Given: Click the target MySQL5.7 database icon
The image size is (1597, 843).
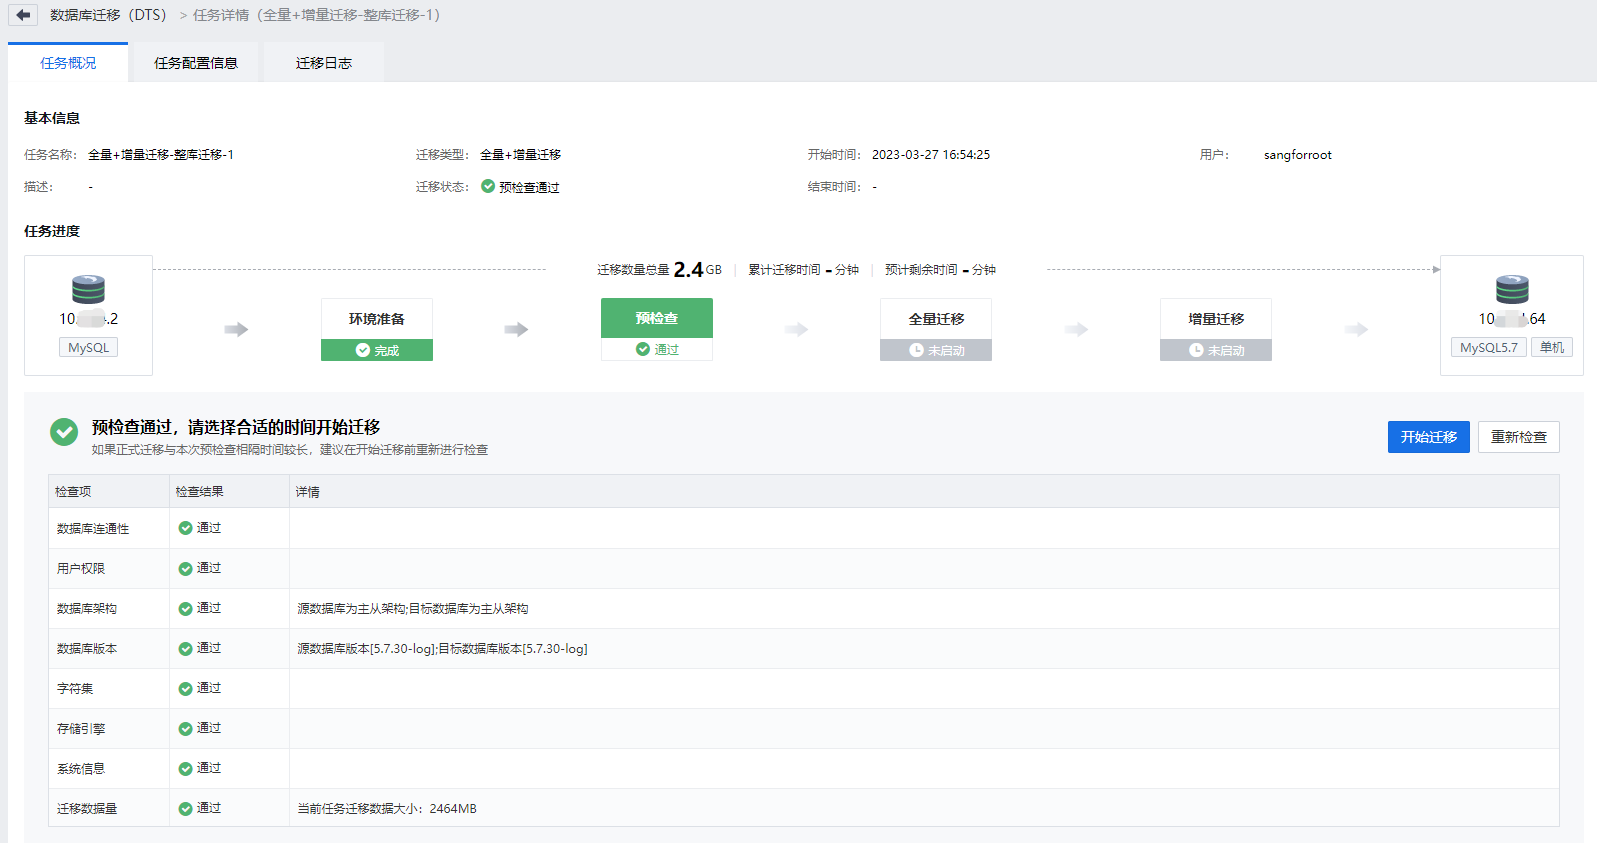Looking at the screenshot, I should click(1511, 290).
